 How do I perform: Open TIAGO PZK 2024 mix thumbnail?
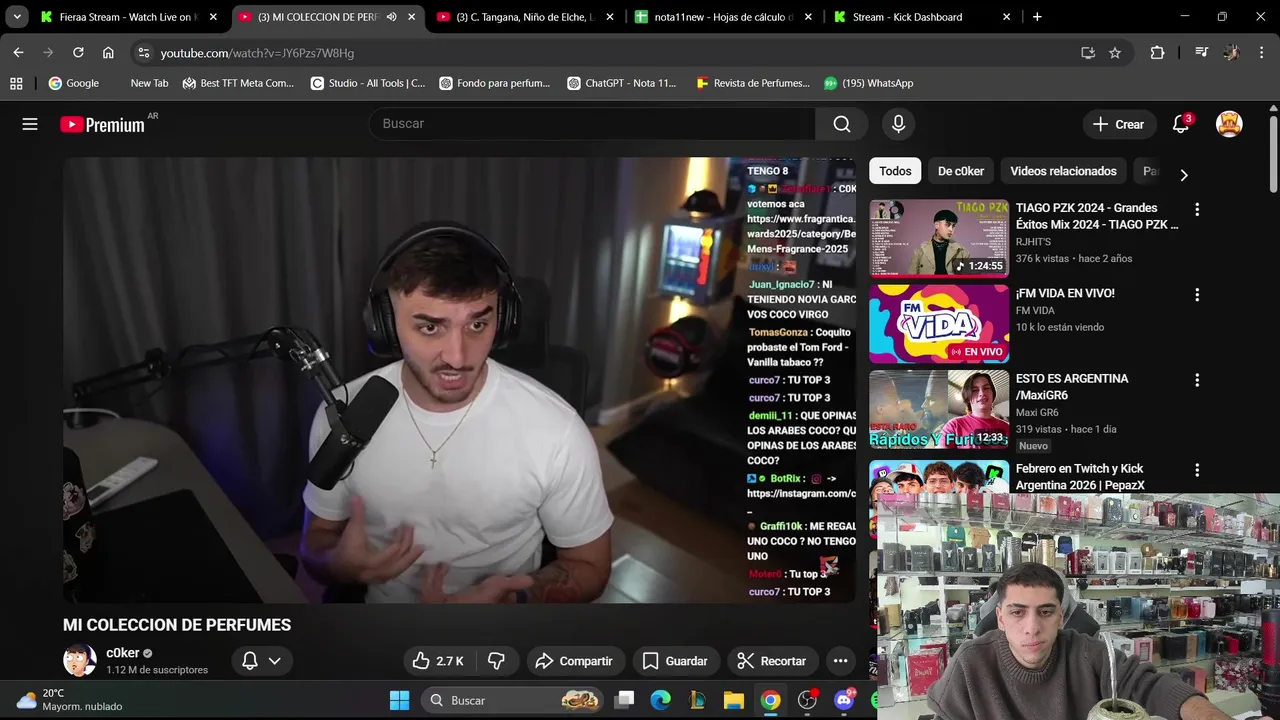click(939, 238)
